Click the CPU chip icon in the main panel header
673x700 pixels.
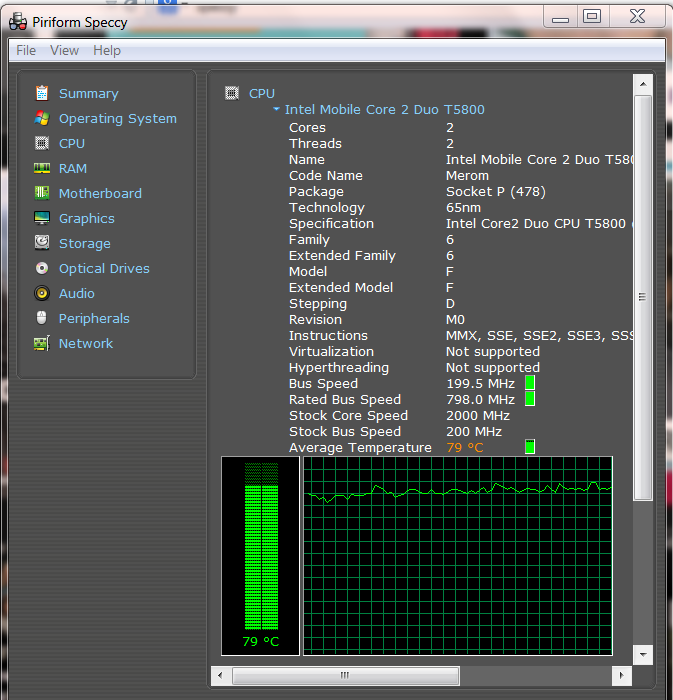[x=232, y=93]
